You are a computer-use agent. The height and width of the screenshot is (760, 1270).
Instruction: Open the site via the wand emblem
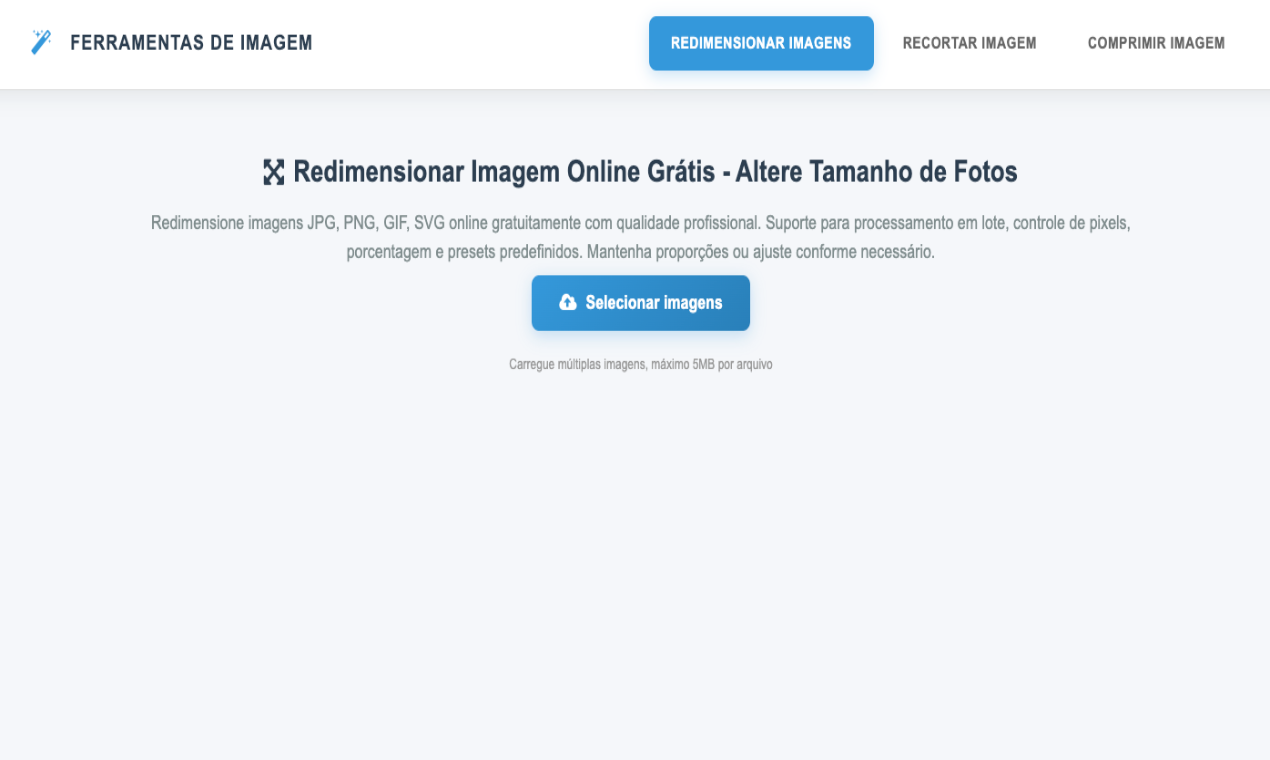pyautogui.click(x=41, y=42)
